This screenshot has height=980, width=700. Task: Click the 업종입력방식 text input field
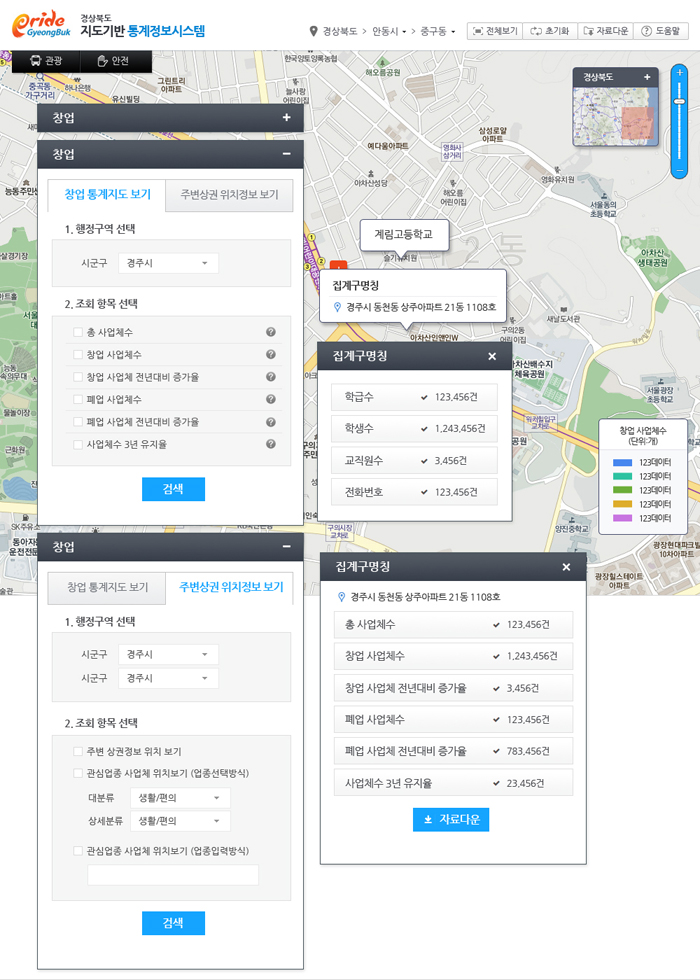172,875
